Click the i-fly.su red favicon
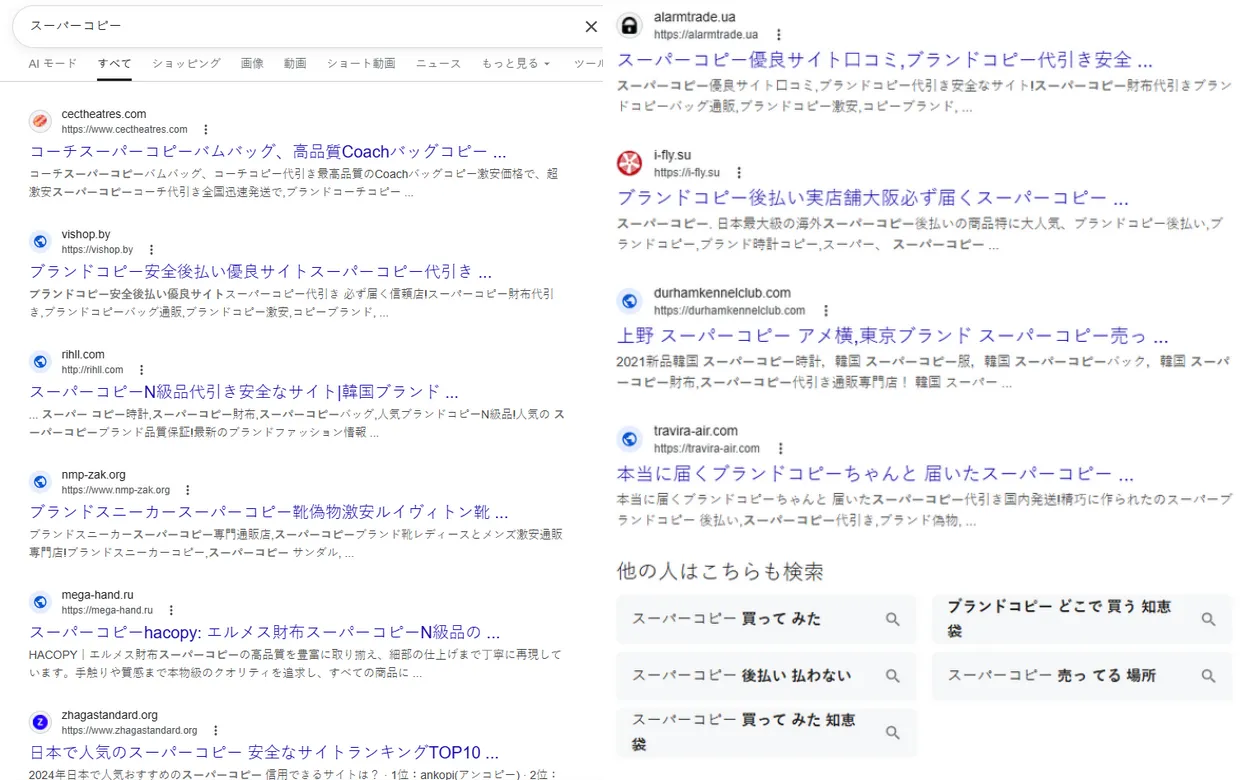This screenshot has height=780, width=1242. pyautogui.click(x=629, y=163)
